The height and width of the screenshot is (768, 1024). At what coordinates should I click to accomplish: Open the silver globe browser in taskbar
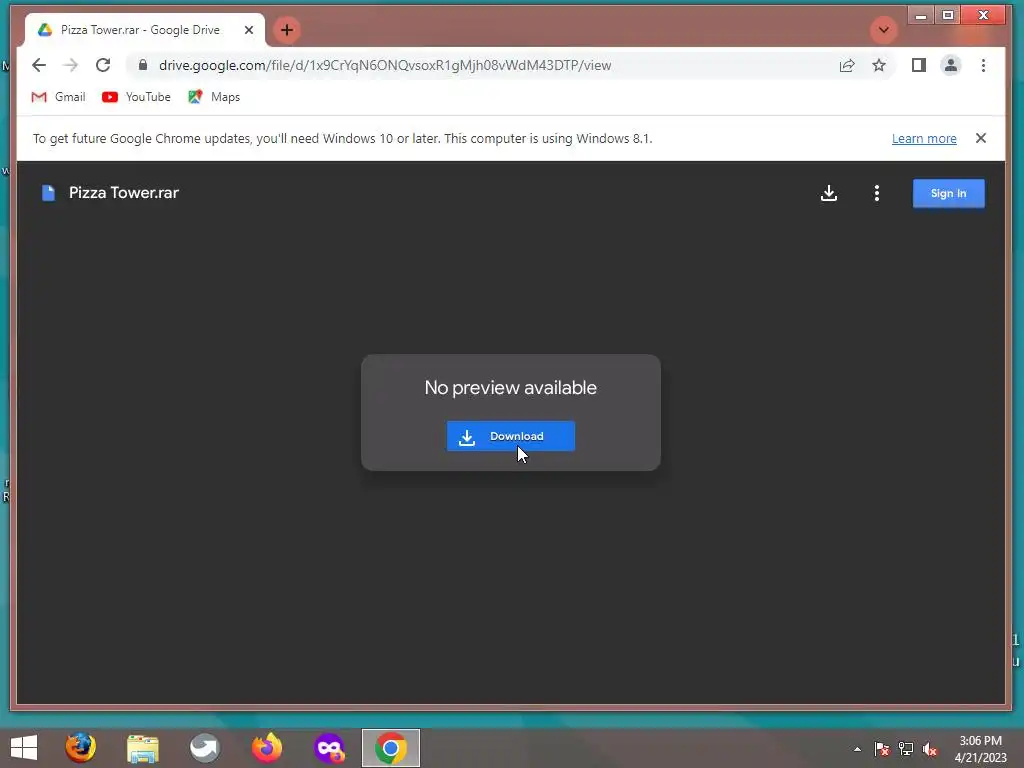click(204, 748)
